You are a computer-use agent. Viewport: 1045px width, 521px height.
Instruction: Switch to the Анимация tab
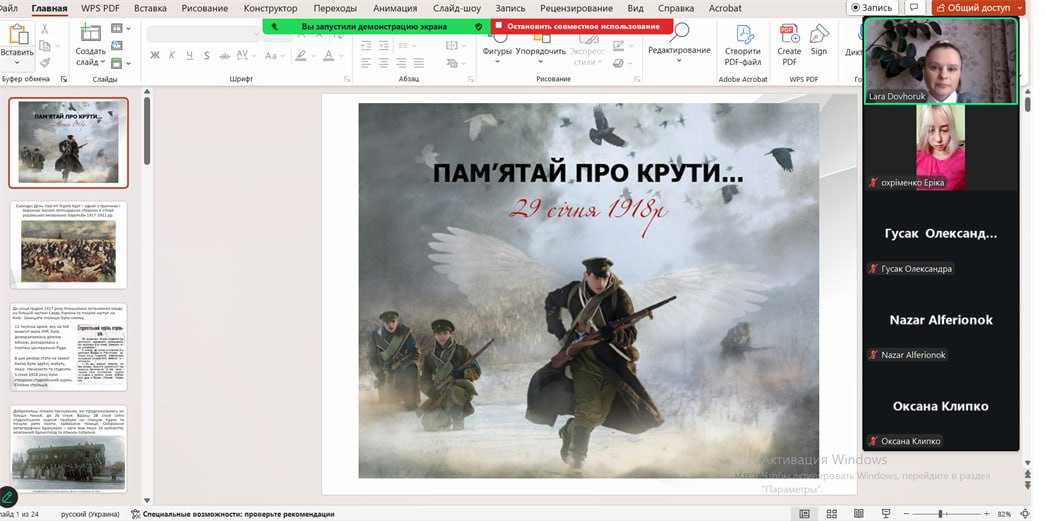click(395, 8)
